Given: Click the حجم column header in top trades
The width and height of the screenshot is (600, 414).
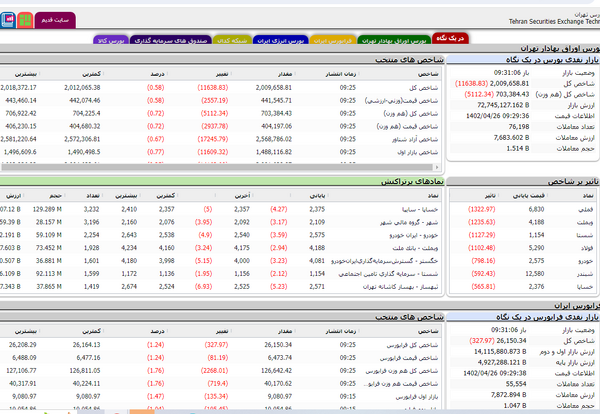Looking at the screenshot, I should tap(55, 196).
